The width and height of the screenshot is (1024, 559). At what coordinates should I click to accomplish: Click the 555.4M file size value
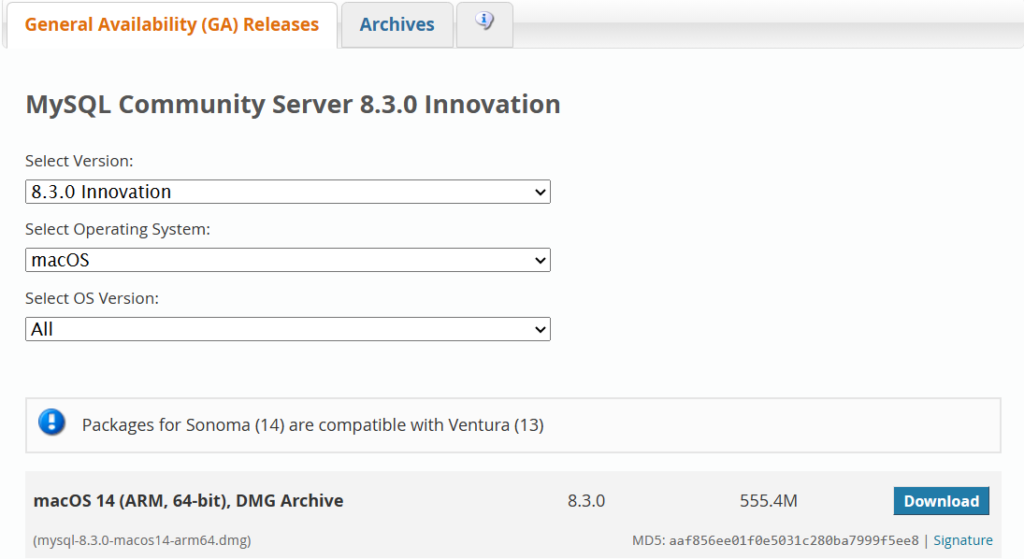tap(769, 501)
